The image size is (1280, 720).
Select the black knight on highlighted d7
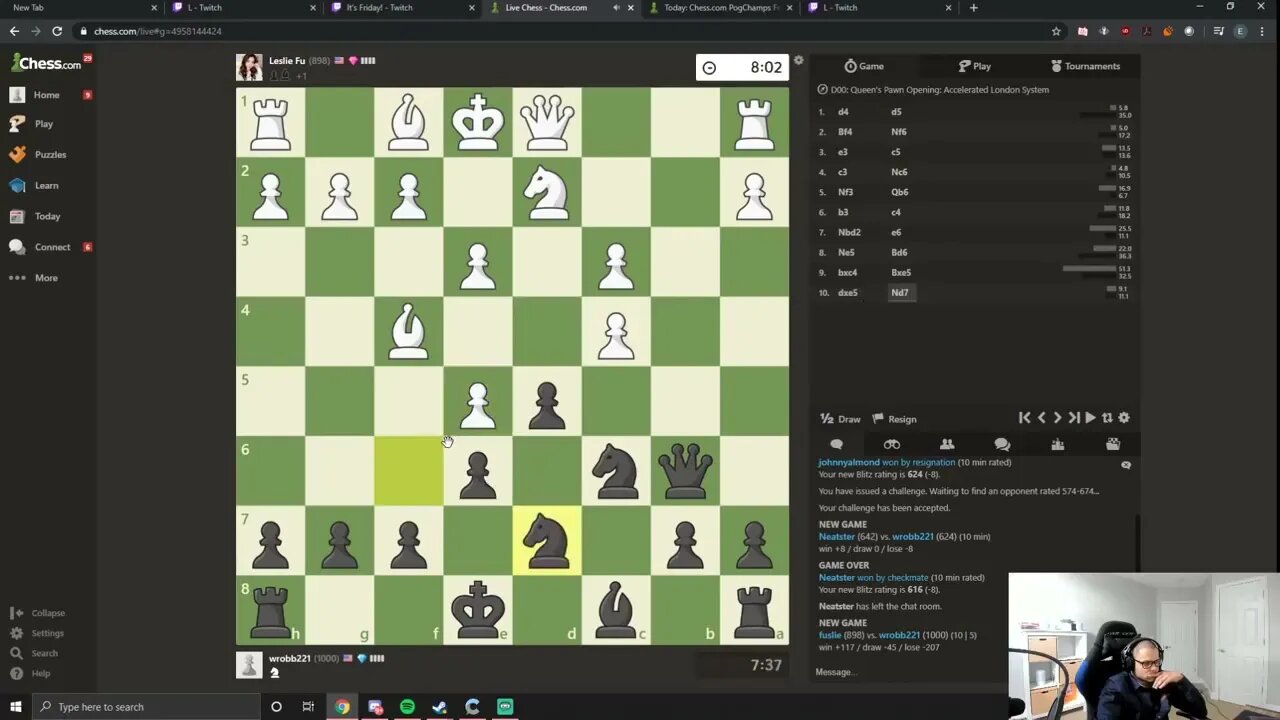pos(547,540)
